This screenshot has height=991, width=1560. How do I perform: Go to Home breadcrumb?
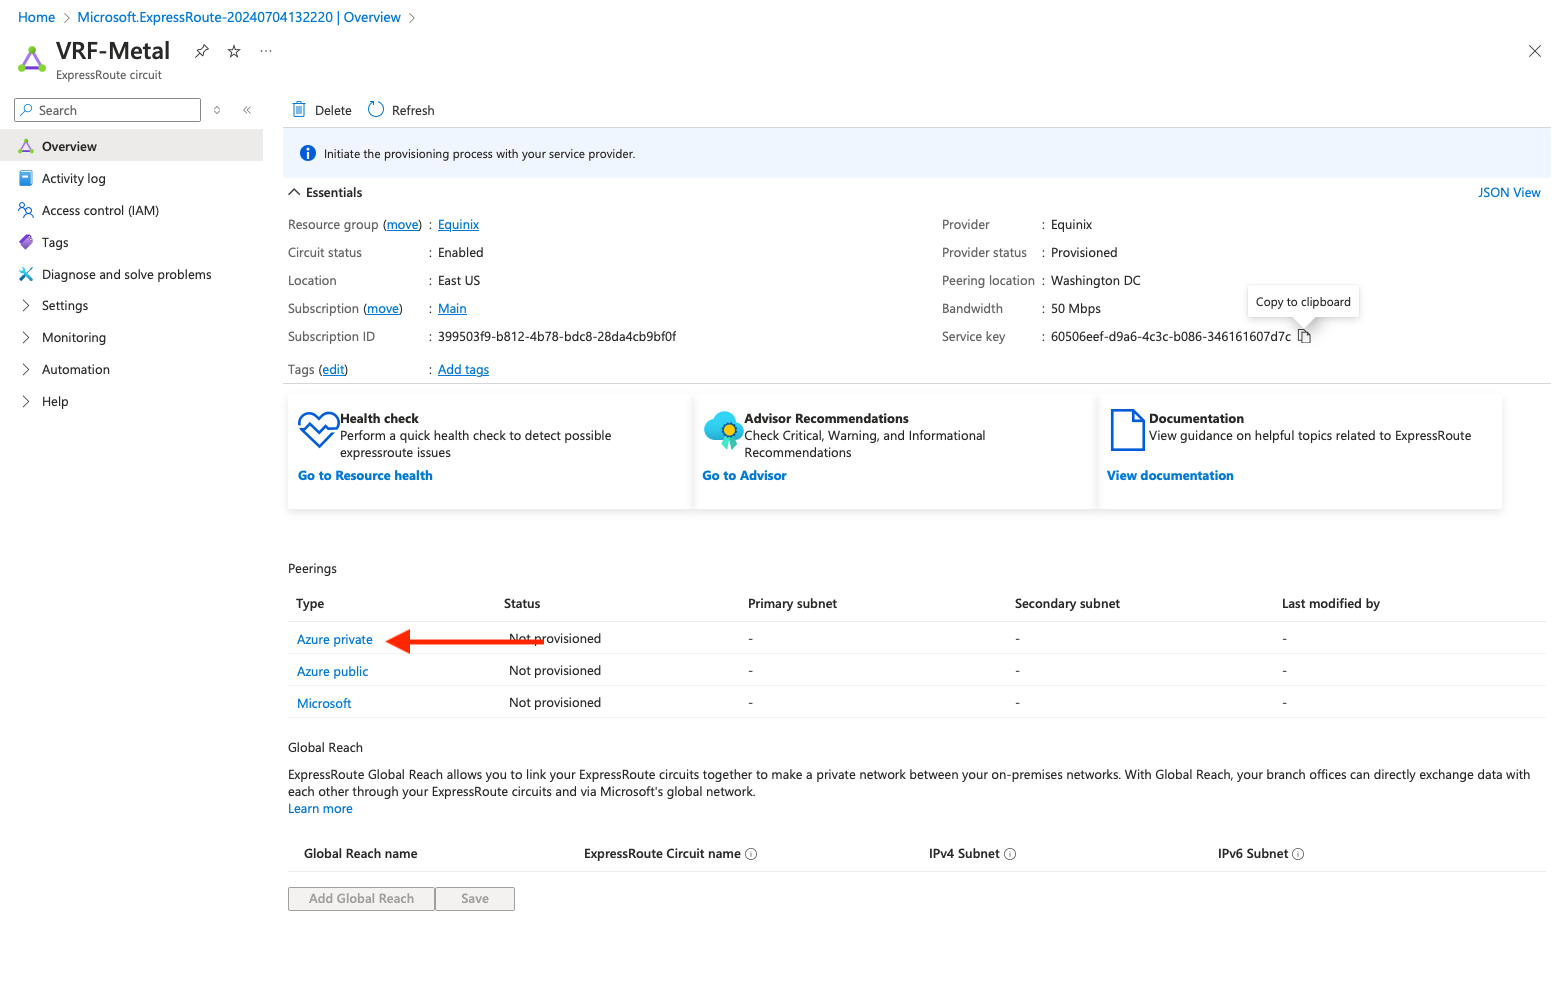pos(36,17)
